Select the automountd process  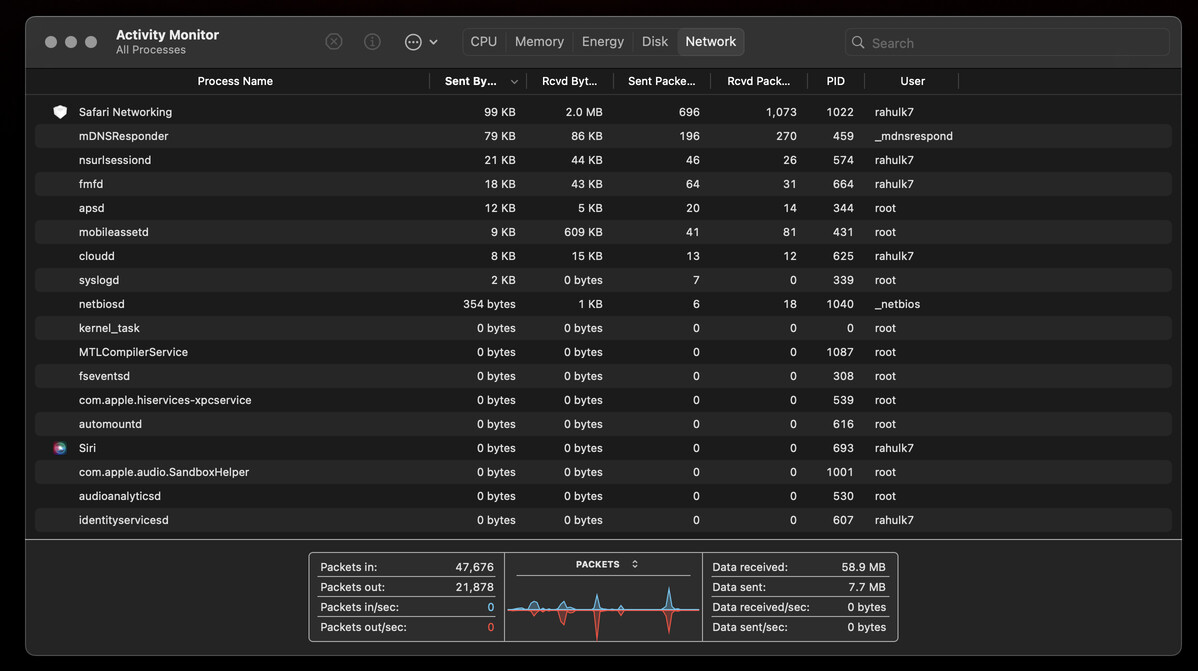point(110,424)
